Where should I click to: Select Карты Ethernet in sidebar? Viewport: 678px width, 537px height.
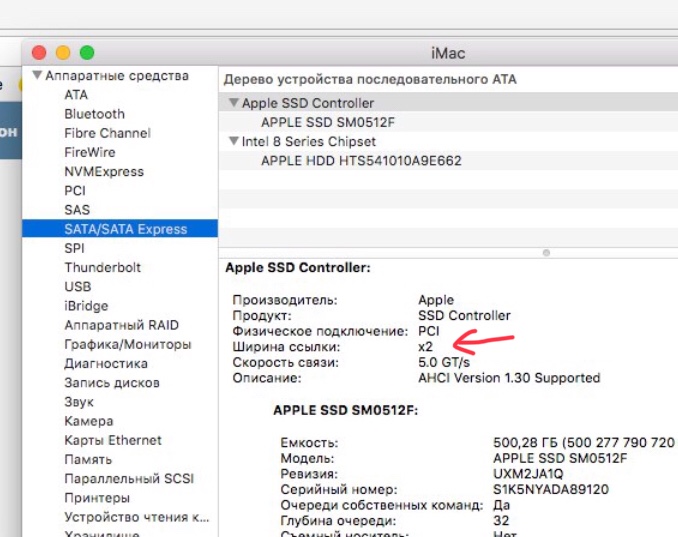(x=113, y=440)
